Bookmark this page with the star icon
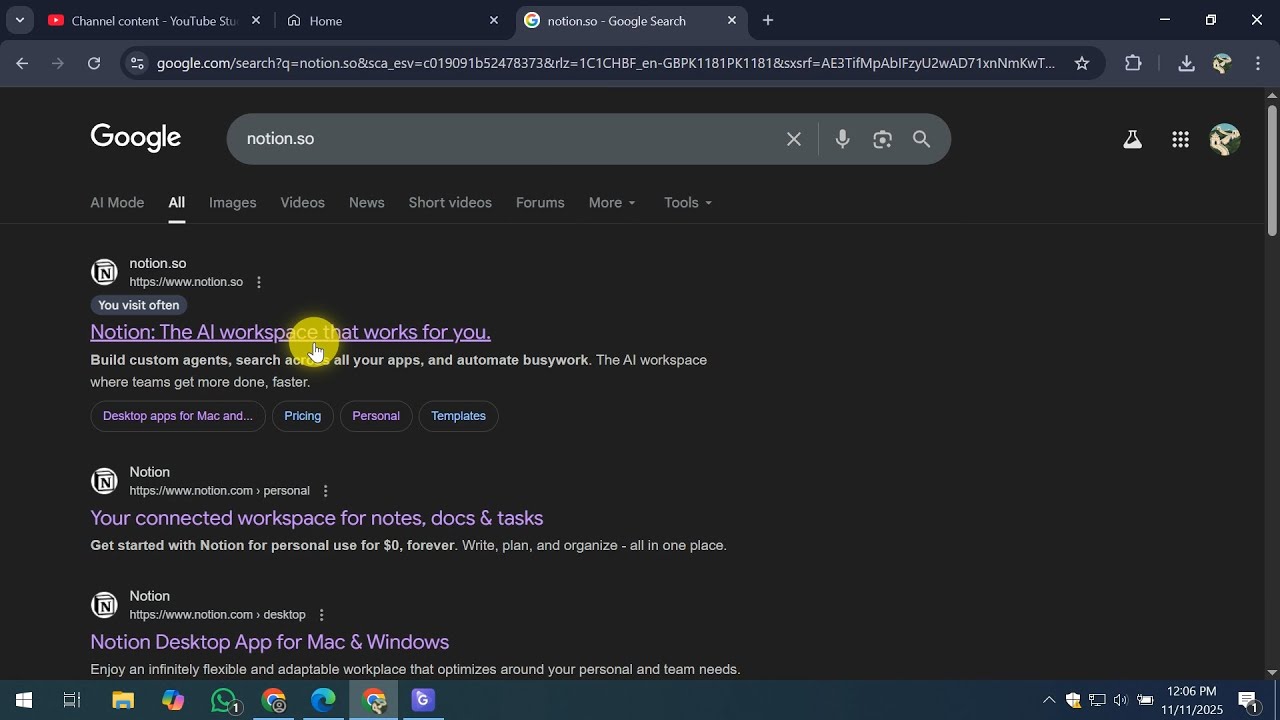 (1081, 63)
